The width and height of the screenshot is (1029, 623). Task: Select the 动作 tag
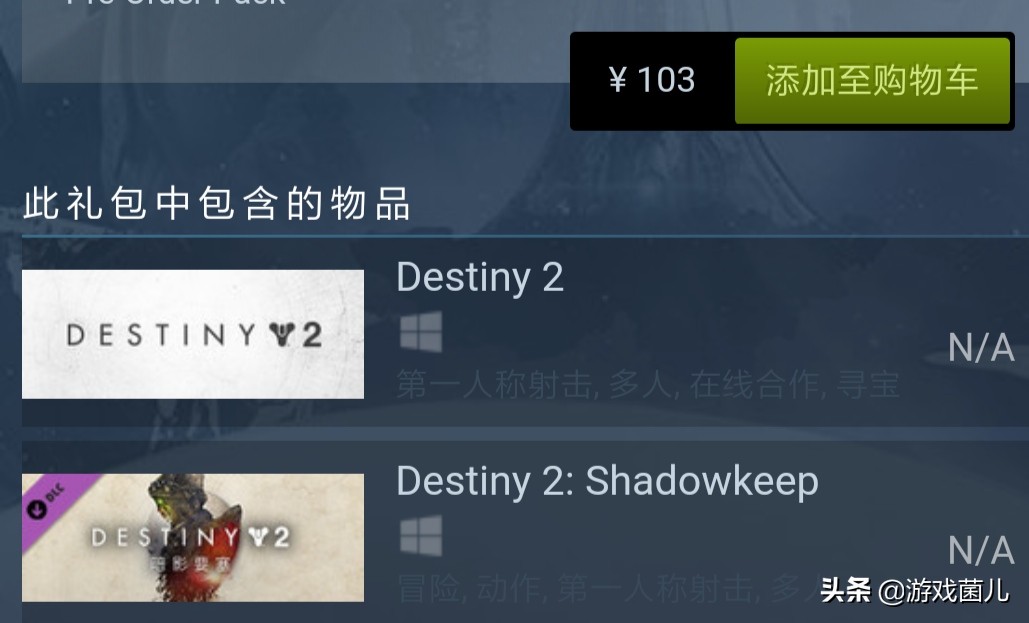tap(508, 588)
